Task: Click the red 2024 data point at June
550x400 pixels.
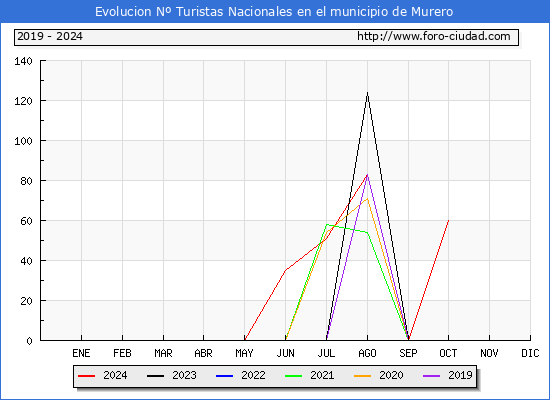Action: [286, 271]
